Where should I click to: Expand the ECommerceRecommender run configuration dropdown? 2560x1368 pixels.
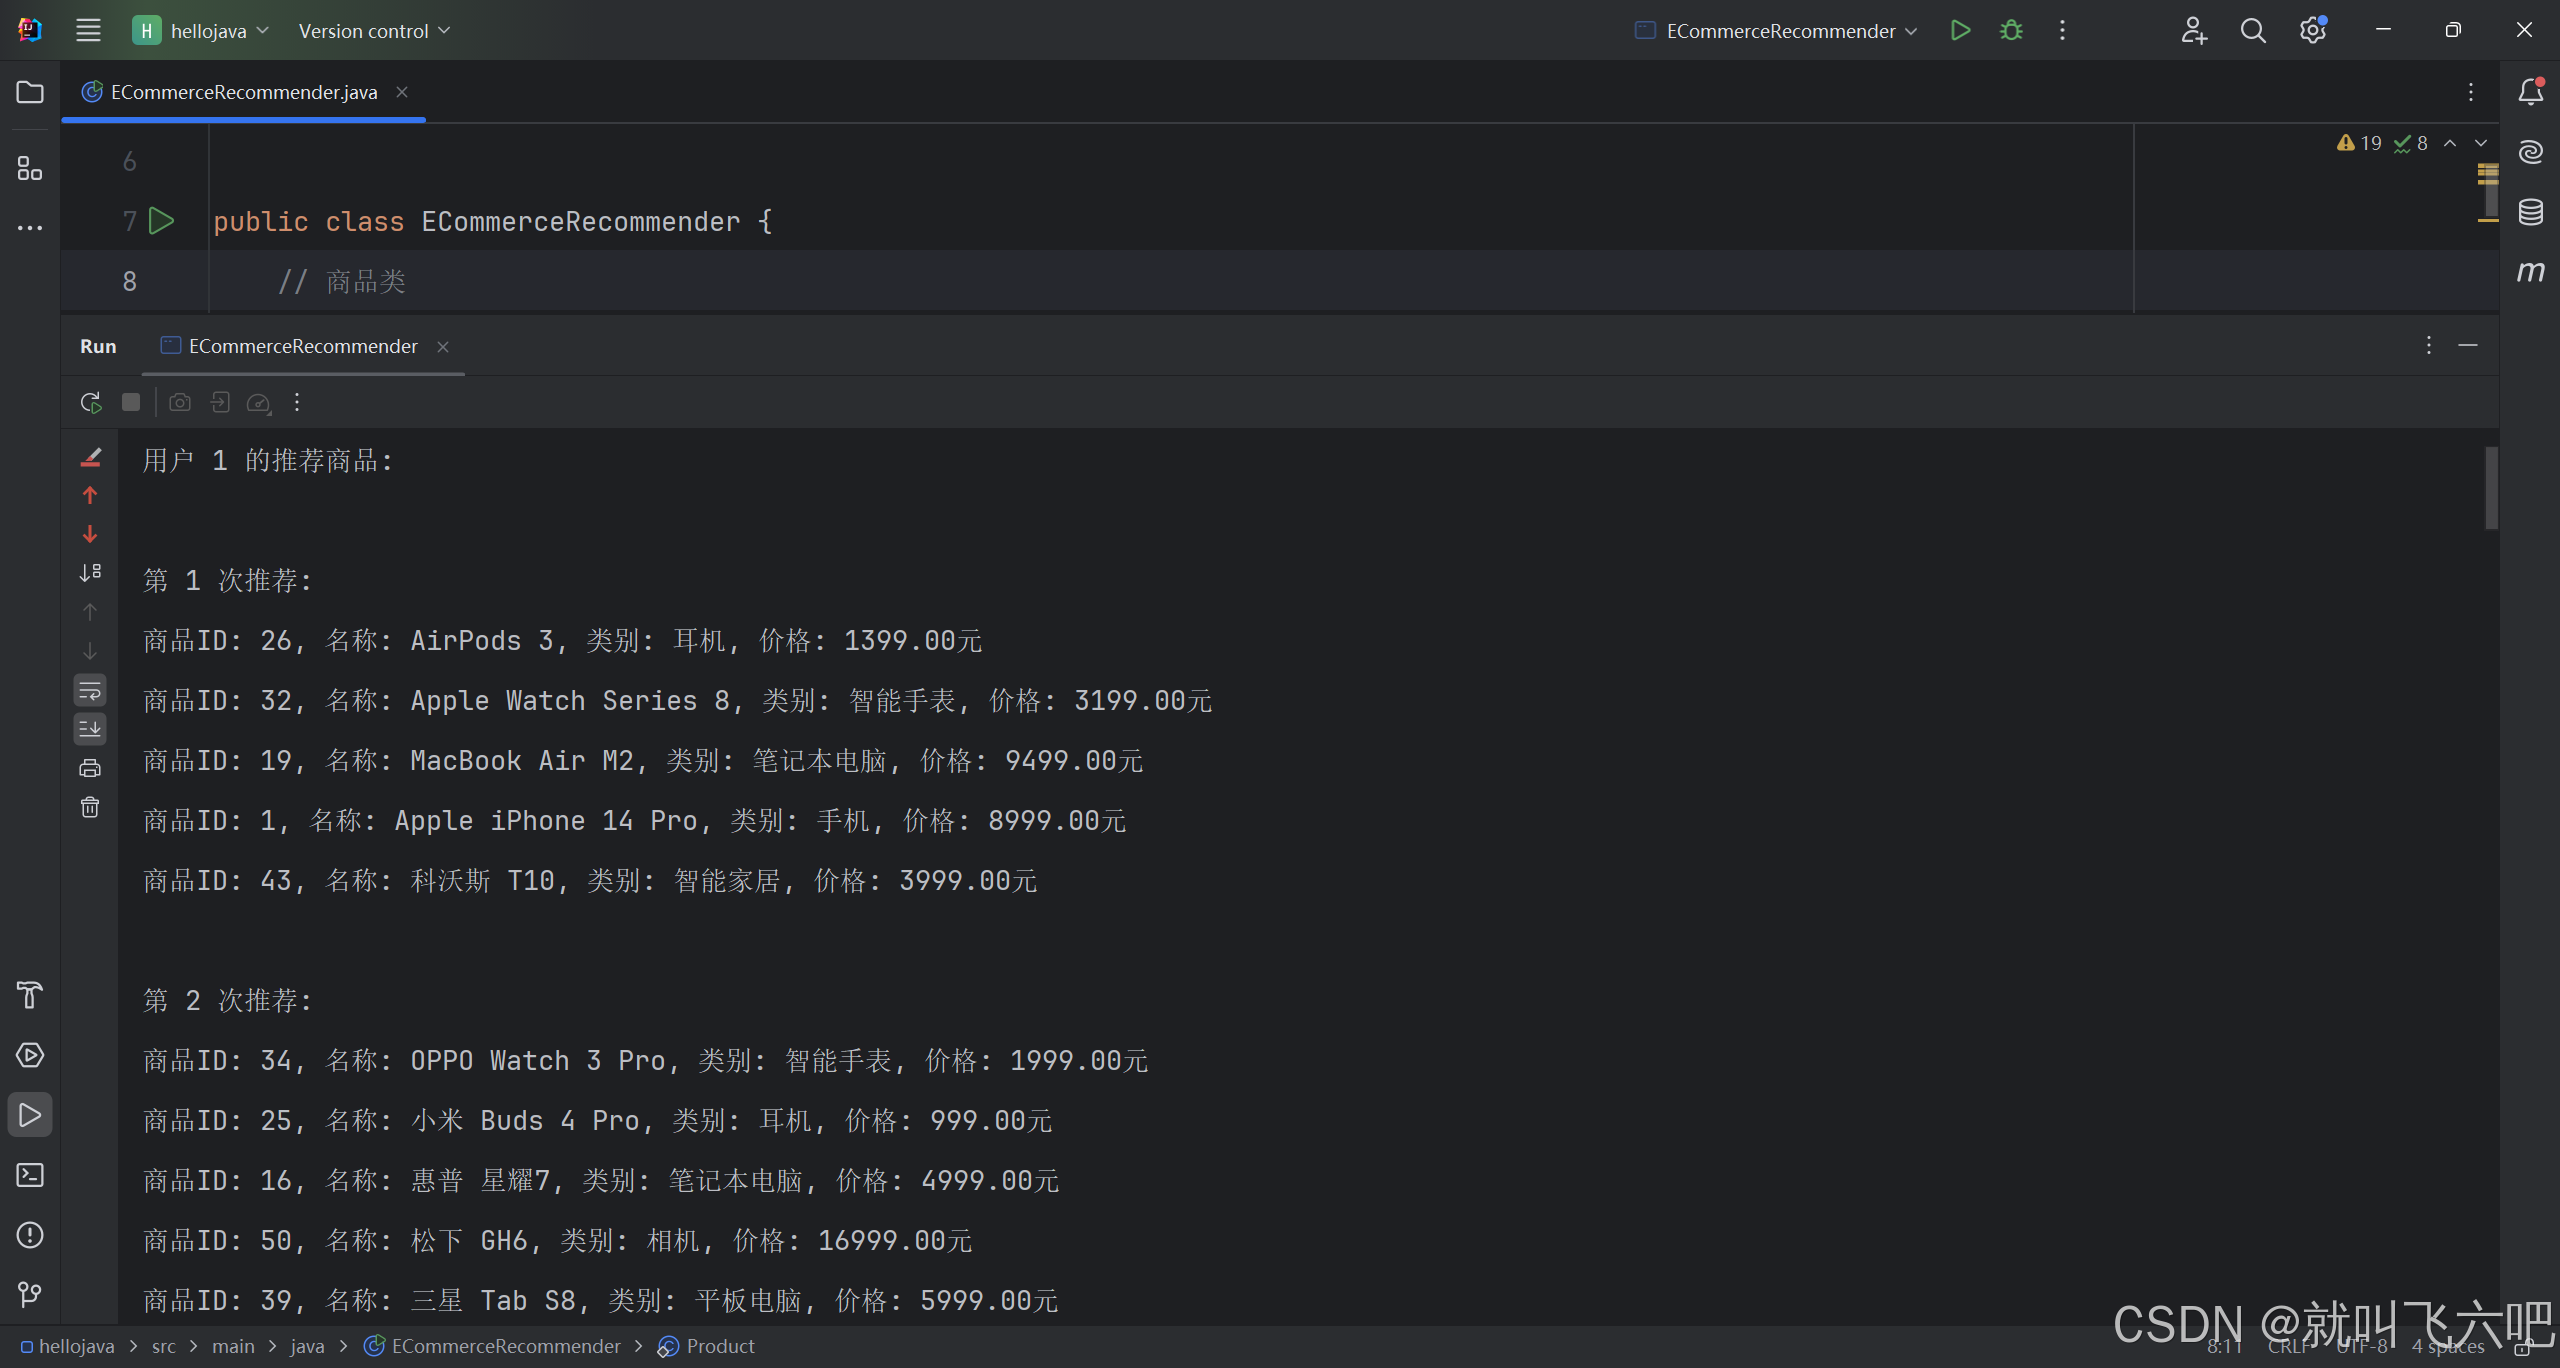(x=1780, y=31)
